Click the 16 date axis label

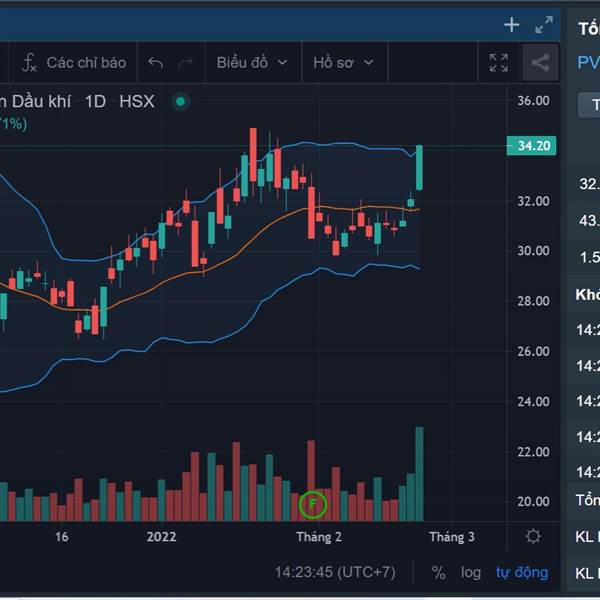(62, 537)
